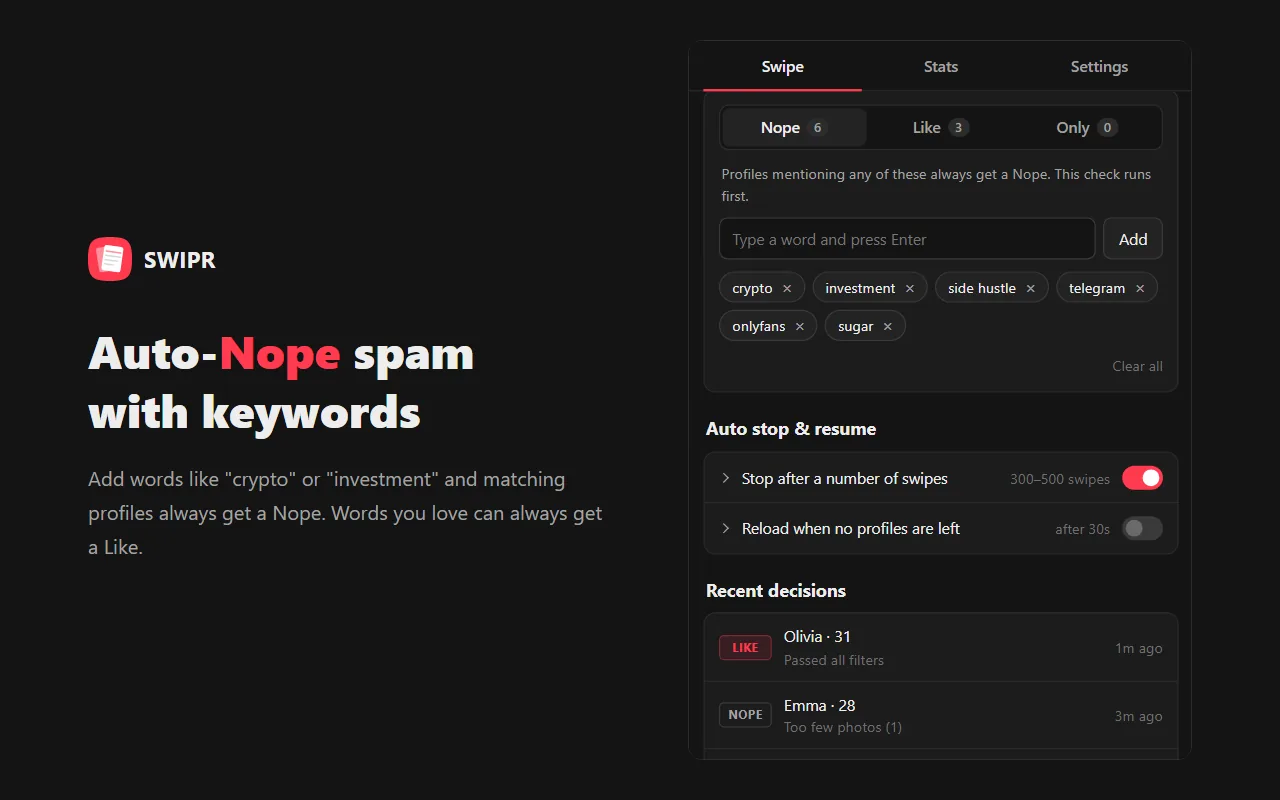Enable Reload when no profiles are left
Viewport: 1280px width, 800px height.
[x=1142, y=528]
